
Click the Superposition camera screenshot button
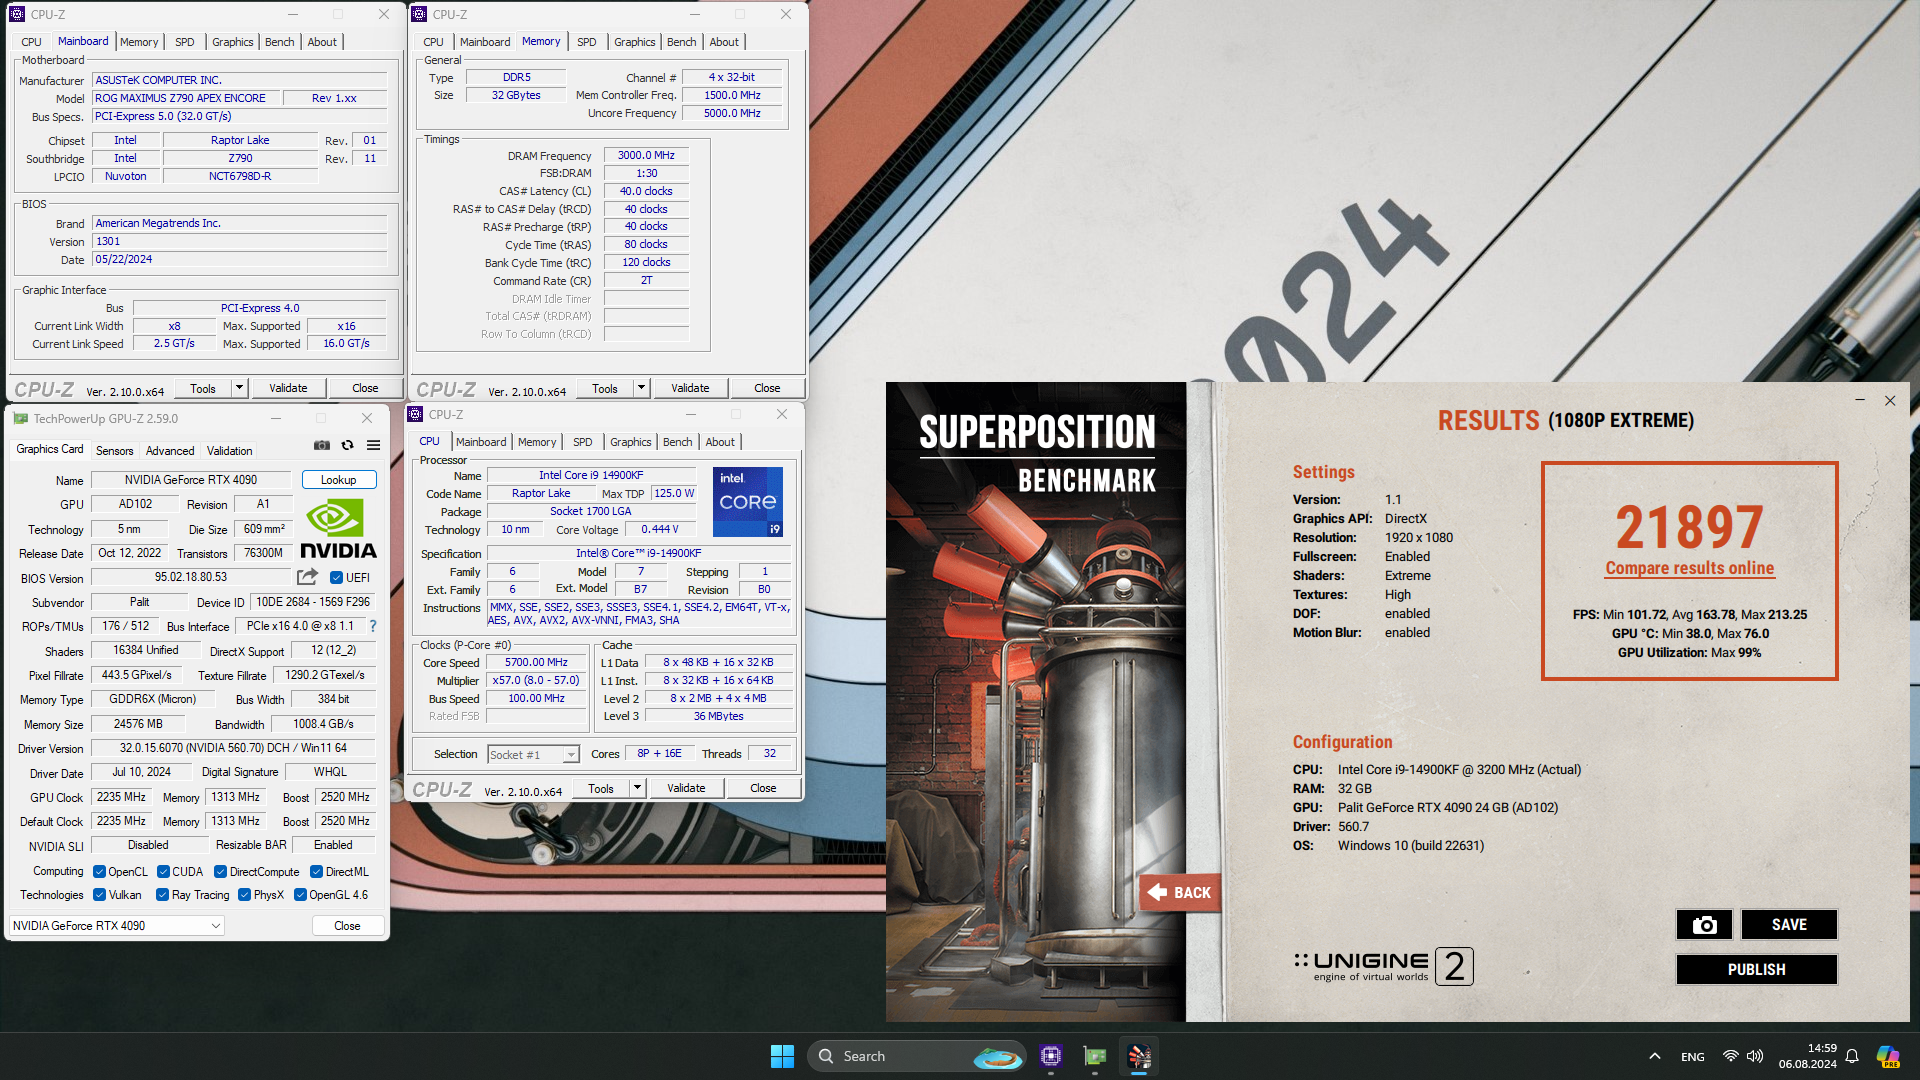[1704, 925]
